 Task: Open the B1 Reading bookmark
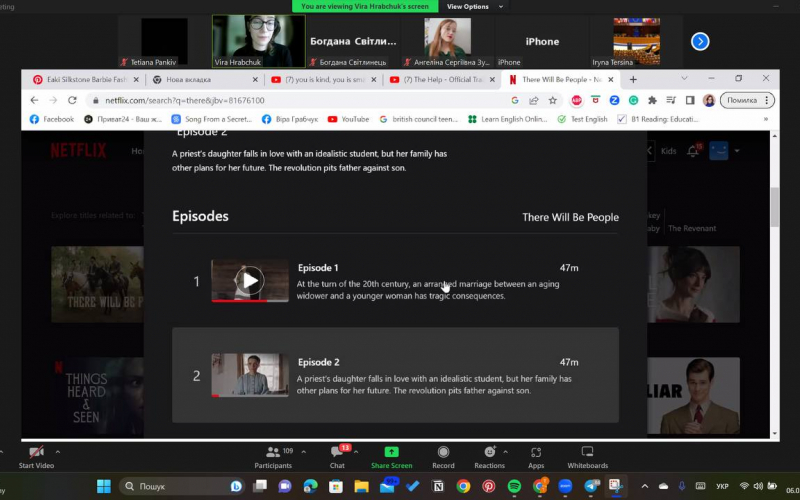tap(658, 119)
